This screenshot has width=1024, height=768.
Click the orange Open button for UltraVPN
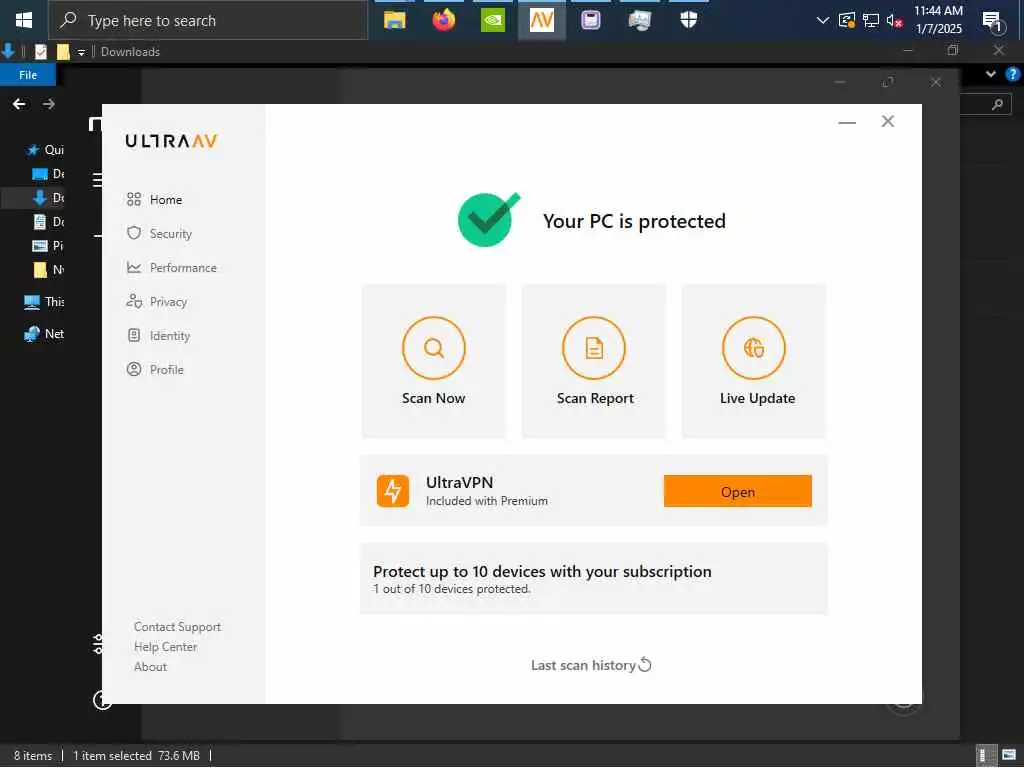pos(737,491)
